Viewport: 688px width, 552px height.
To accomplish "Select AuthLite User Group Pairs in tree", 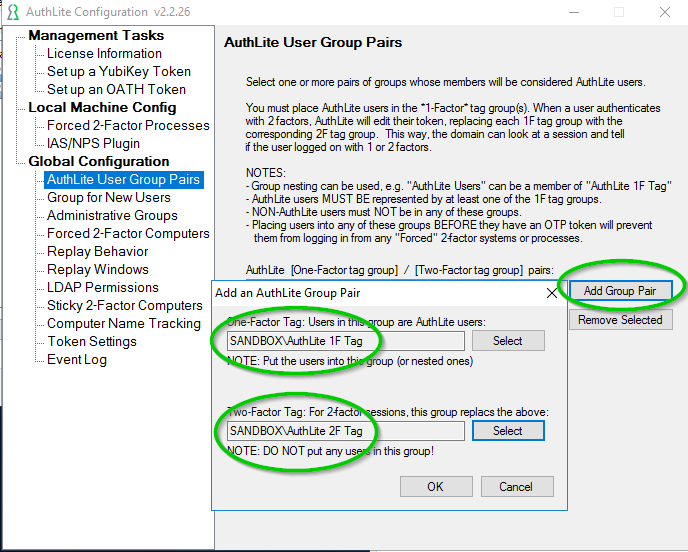I will (x=124, y=179).
